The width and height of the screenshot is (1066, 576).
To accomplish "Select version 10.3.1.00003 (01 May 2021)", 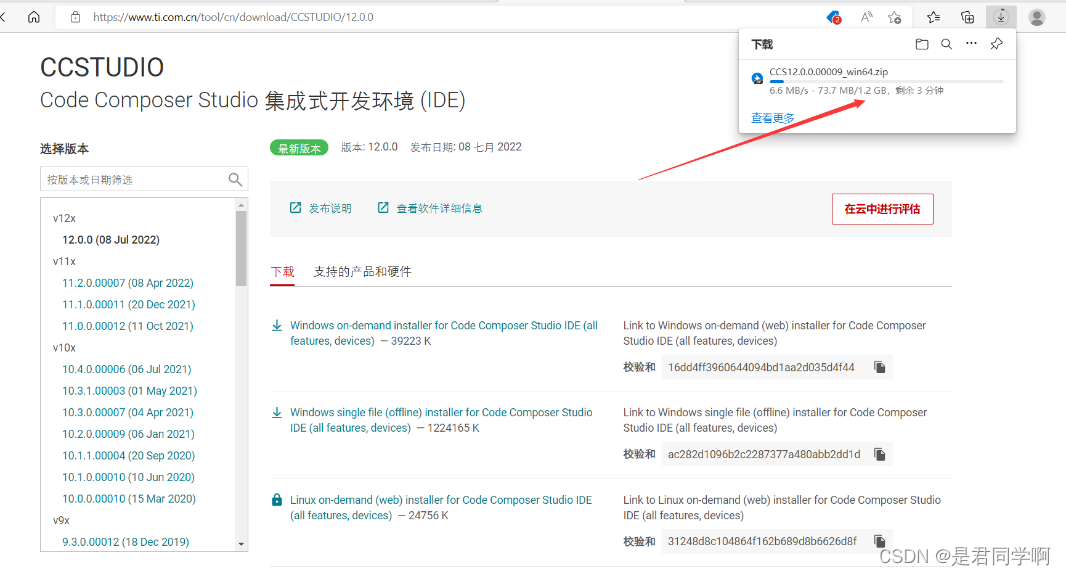I will tap(130, 391).
